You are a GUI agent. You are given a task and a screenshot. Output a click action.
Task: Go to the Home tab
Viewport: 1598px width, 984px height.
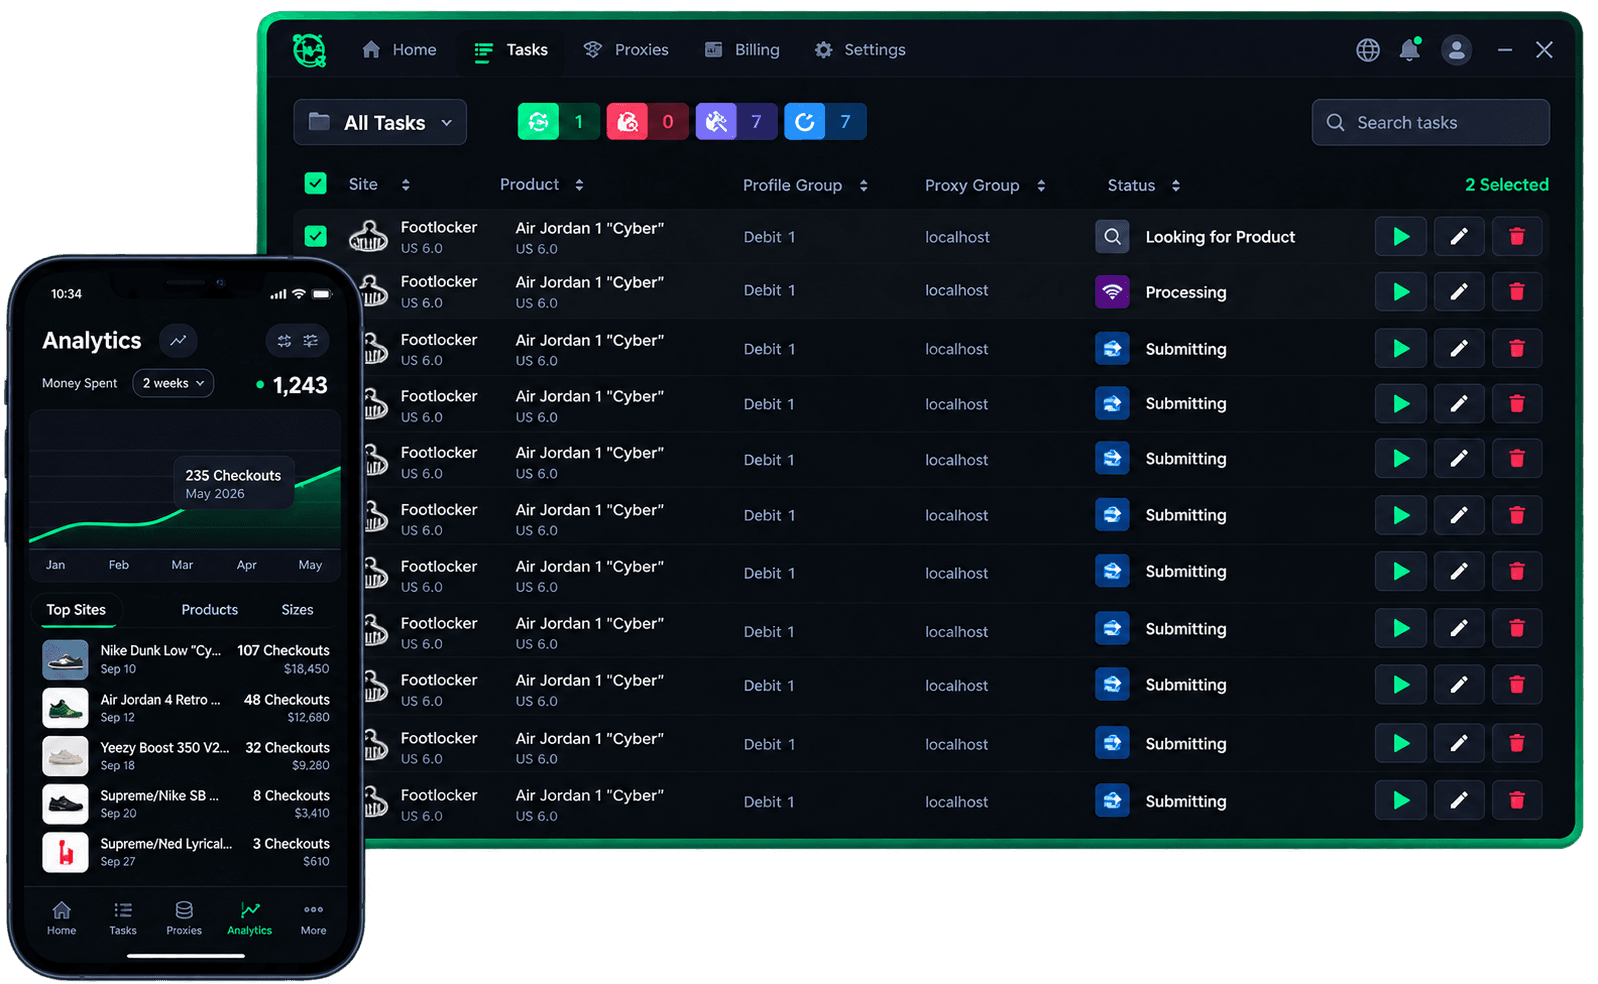(399, 50)
